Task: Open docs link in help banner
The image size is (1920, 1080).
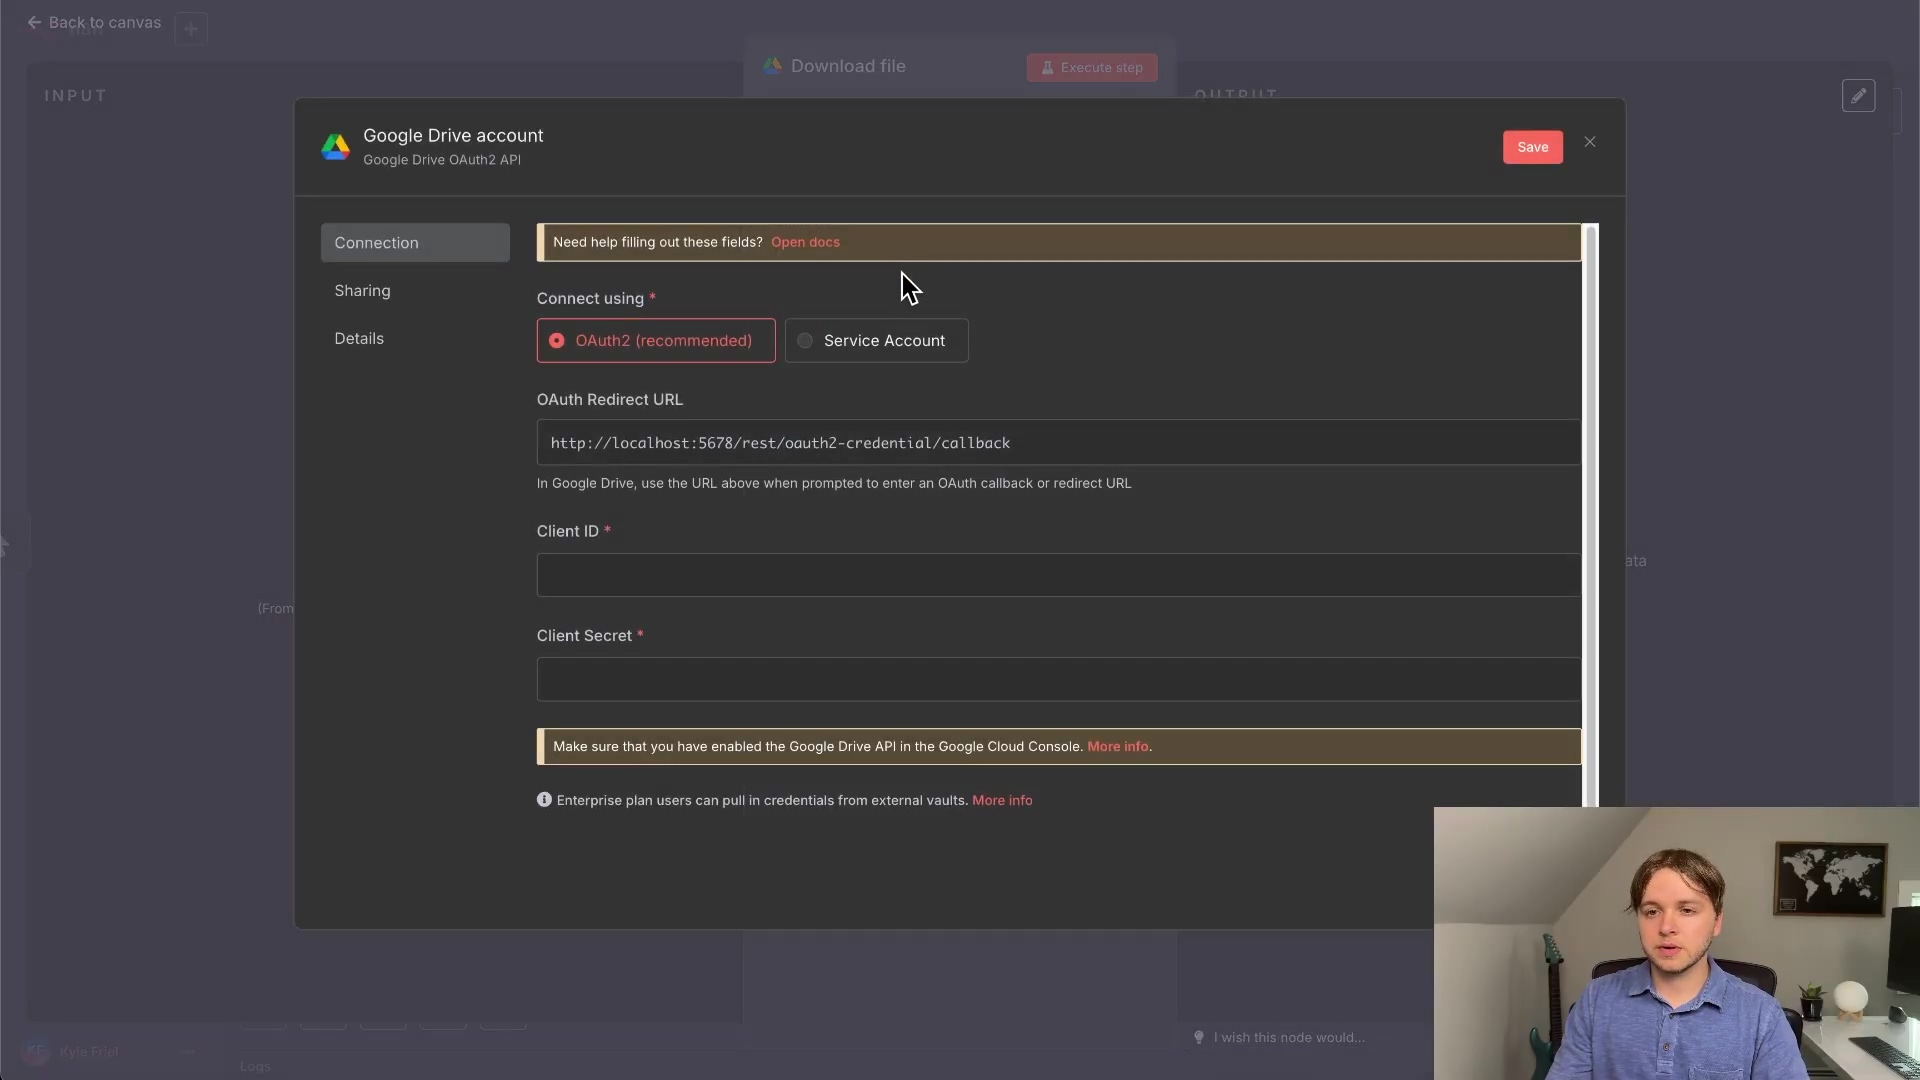Action: click(805, 242)
